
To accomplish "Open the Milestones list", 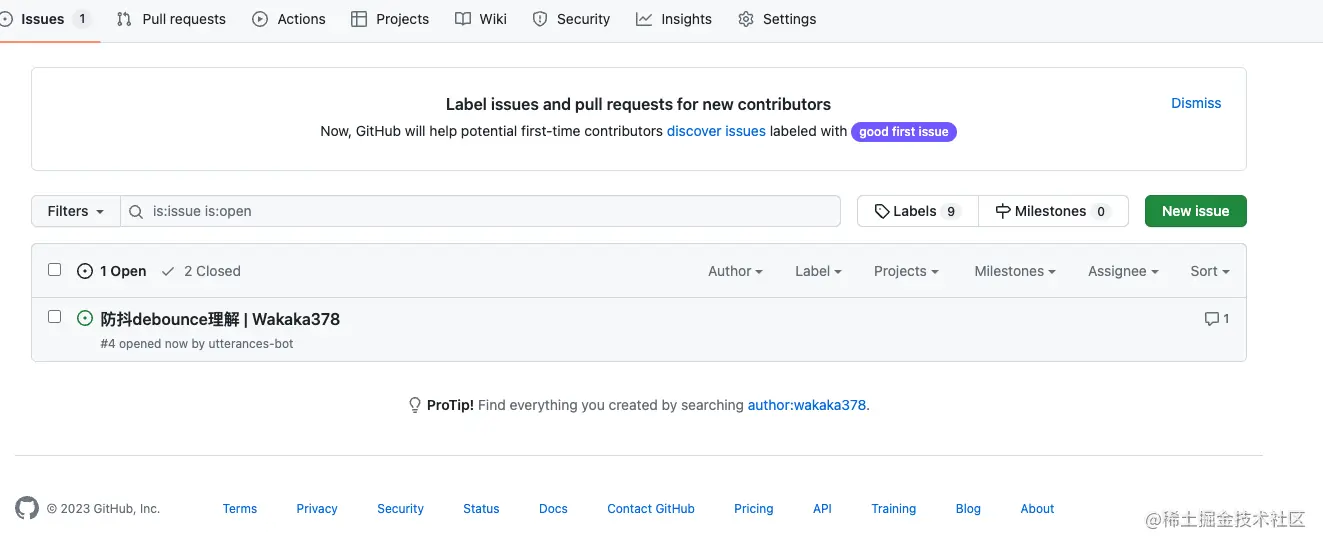I will (x=1053, y=211).
